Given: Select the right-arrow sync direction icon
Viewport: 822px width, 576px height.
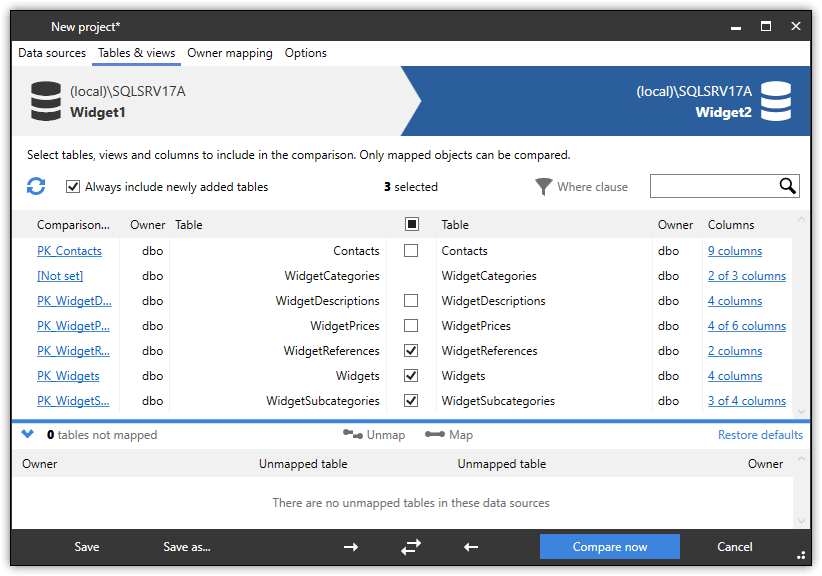Looking at the screenshot, I should point(350,547).
